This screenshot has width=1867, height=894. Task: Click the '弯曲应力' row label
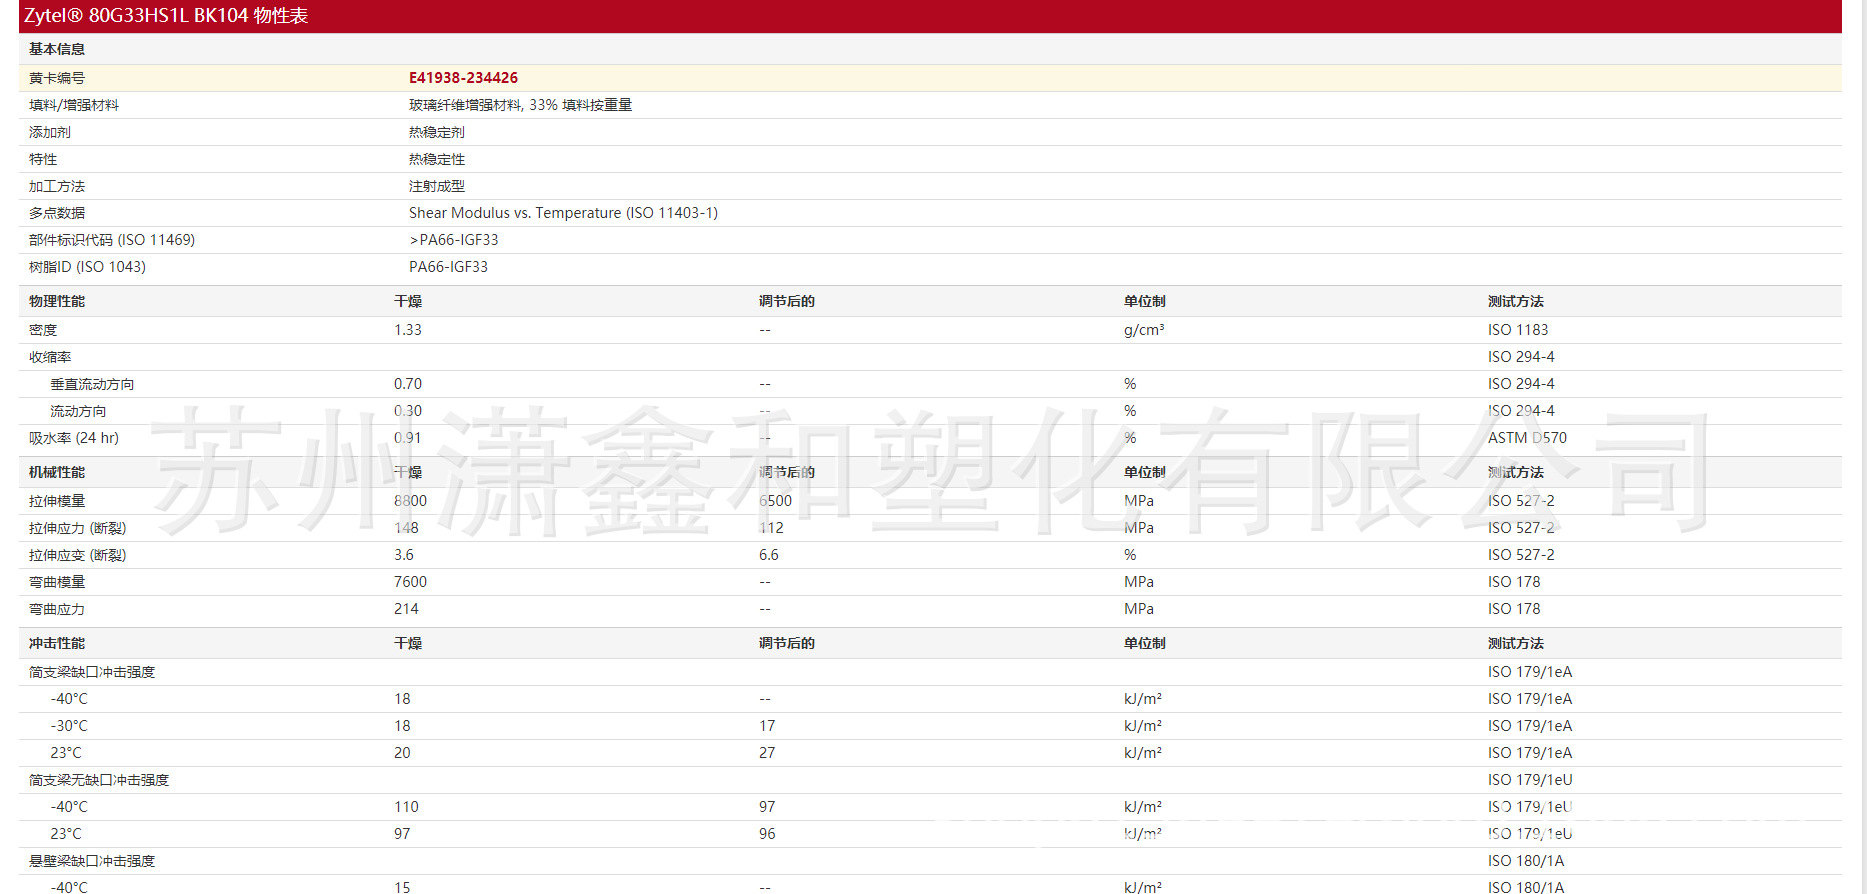coord(57,609)
